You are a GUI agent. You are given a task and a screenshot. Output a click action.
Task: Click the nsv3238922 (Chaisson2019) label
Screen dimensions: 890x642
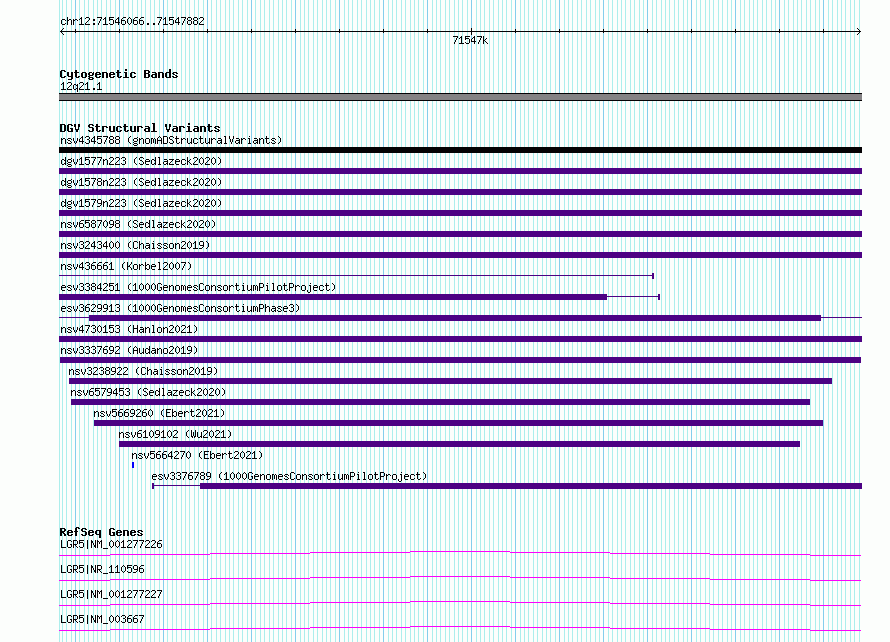coord(143,371)
